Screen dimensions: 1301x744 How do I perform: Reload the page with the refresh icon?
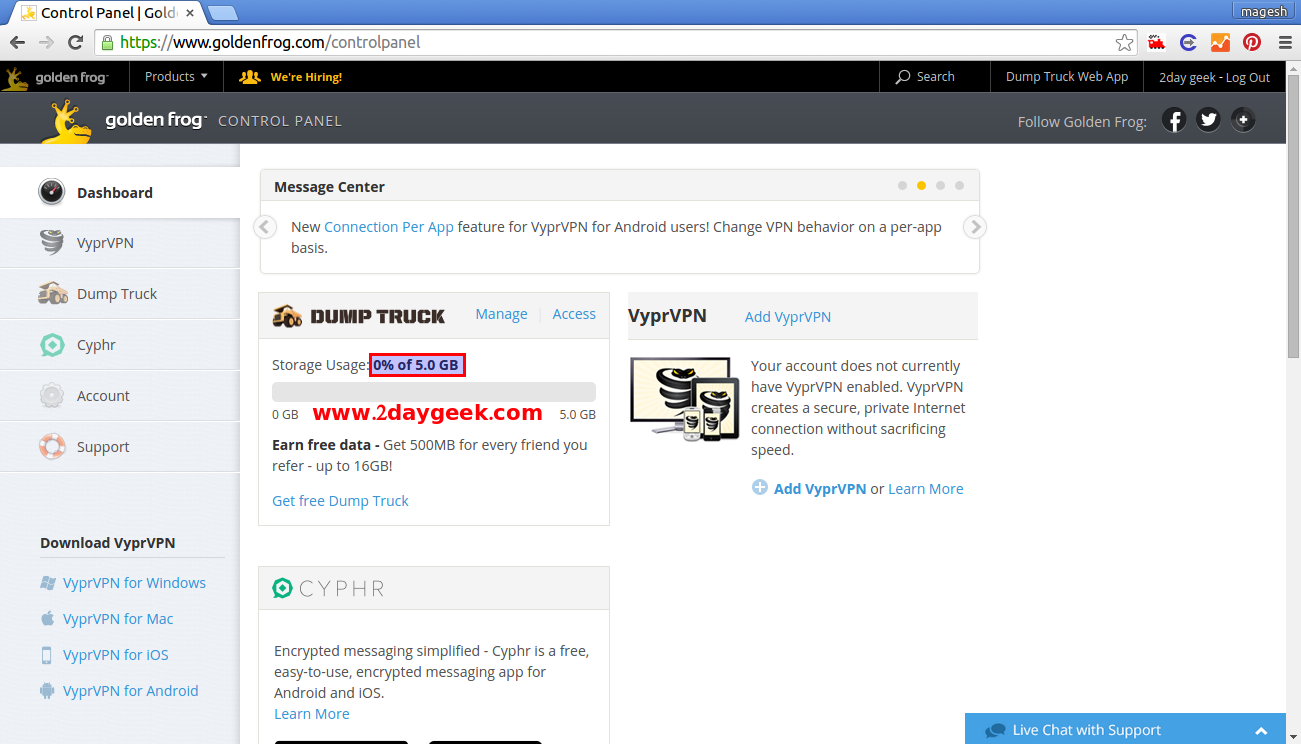point(75,42)
